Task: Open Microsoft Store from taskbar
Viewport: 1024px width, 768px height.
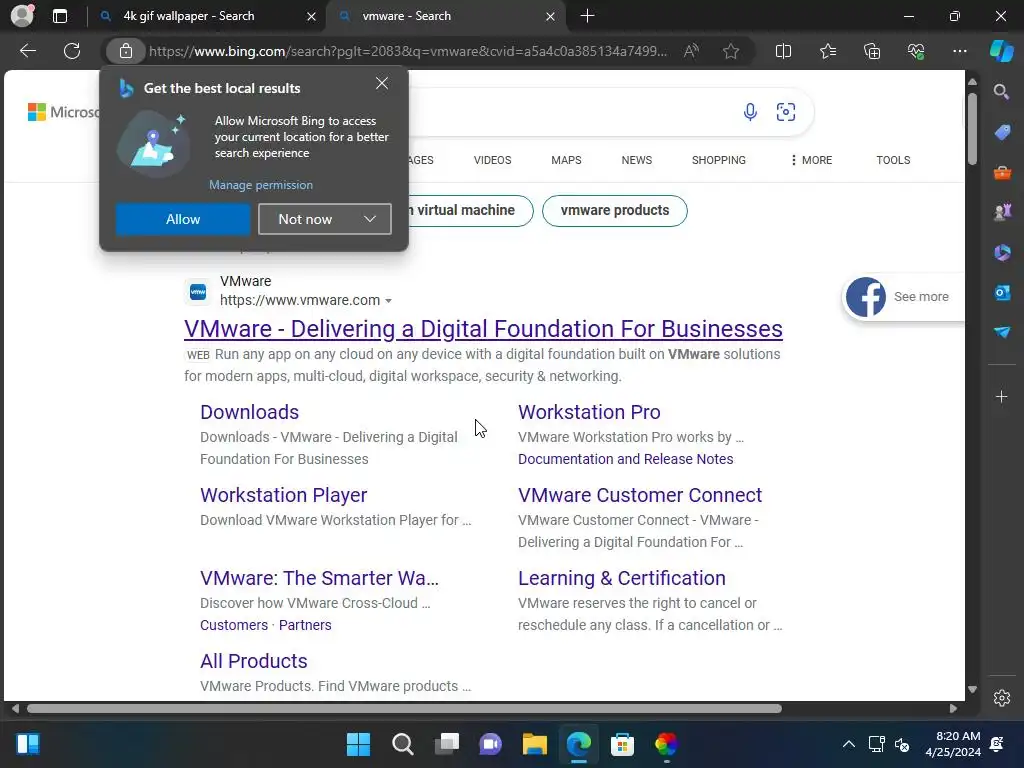Action: 622,744
